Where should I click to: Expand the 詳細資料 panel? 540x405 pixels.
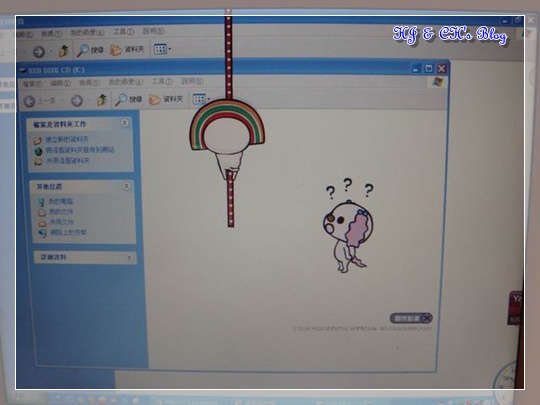click(x=129, y=257)
